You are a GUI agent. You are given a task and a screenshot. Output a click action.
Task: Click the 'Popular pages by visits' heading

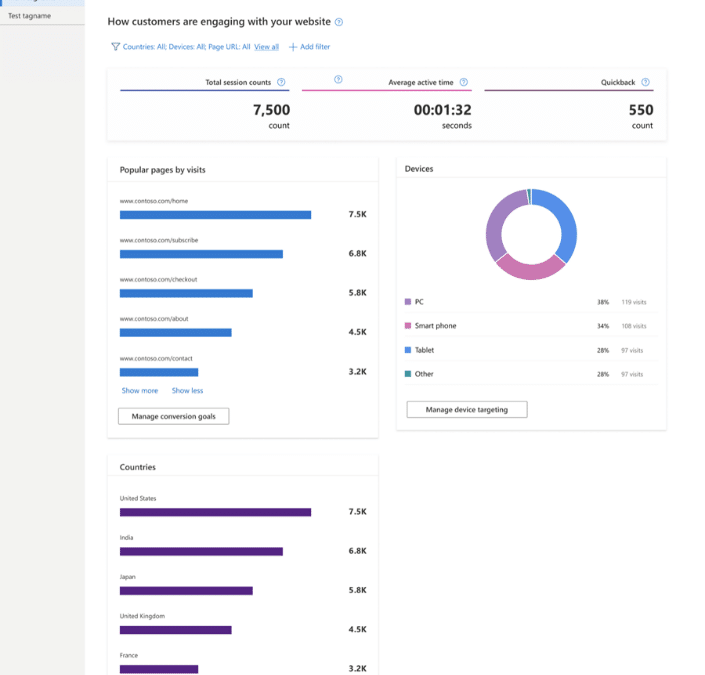tap(162, 170)
